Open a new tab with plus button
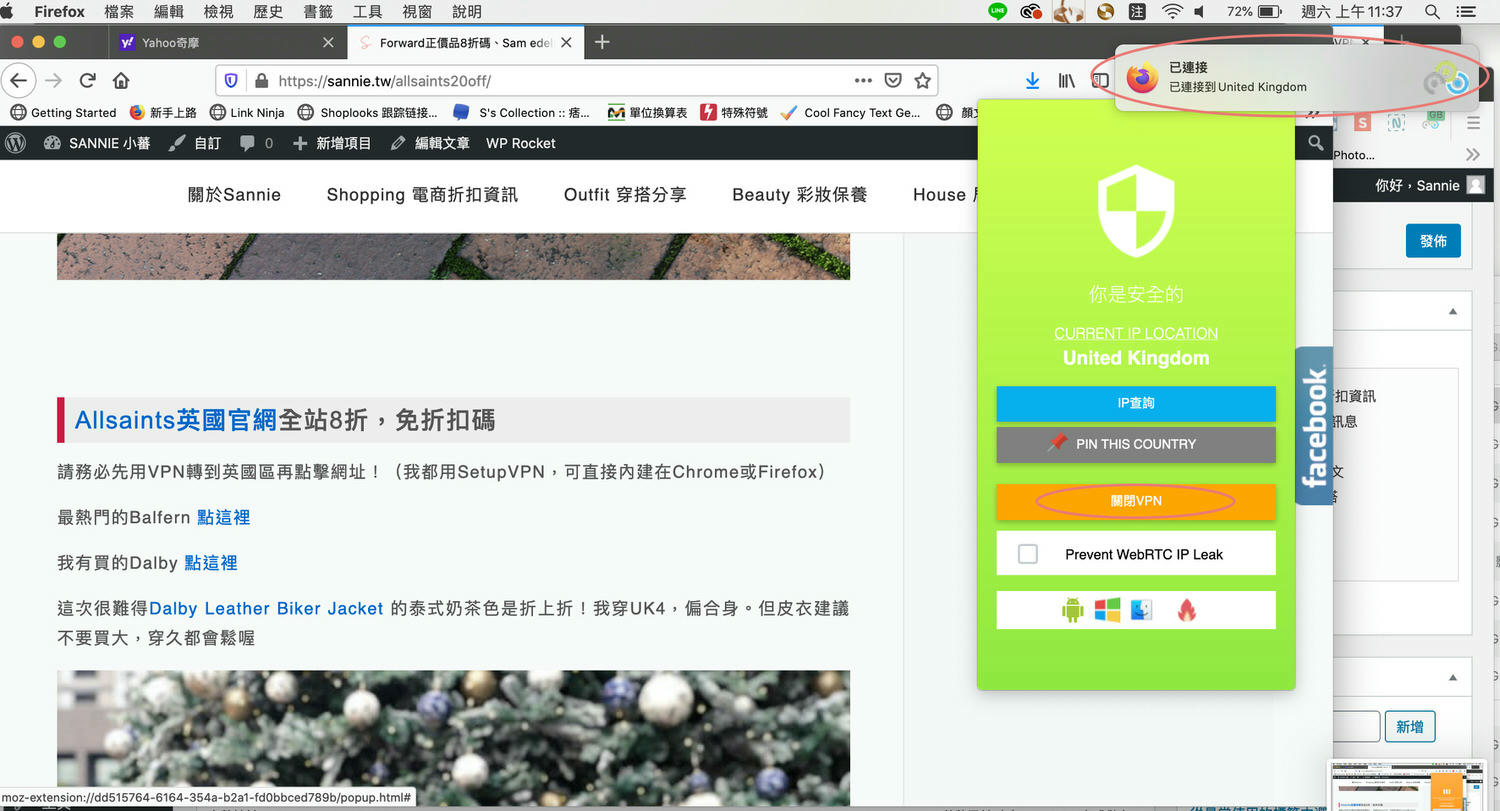 [x=602, y=42]
